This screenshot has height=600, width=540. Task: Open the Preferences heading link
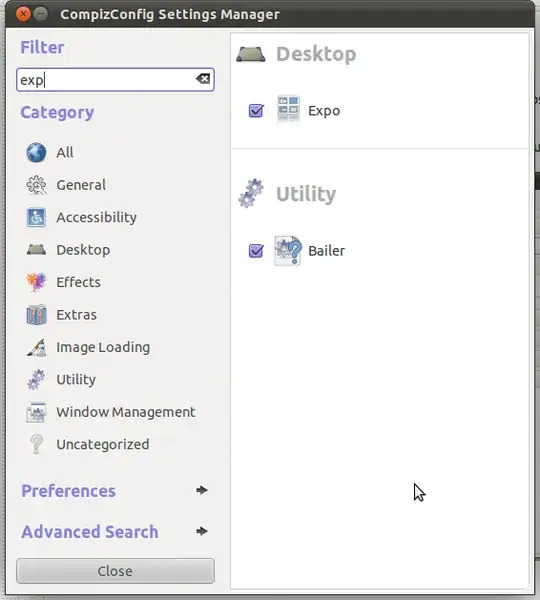(69, 491)
